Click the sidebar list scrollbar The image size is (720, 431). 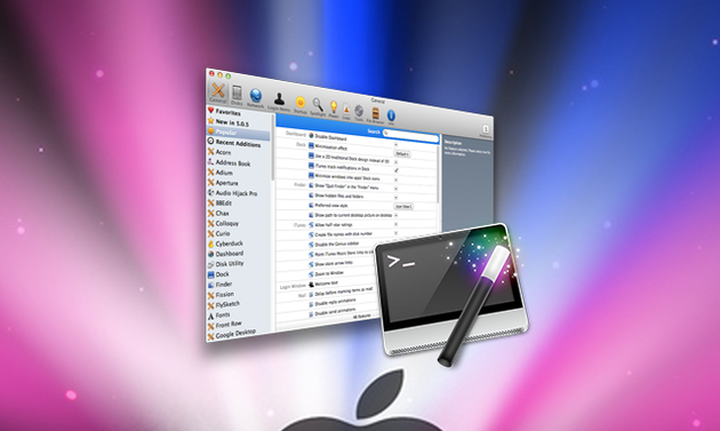[273, 147]
